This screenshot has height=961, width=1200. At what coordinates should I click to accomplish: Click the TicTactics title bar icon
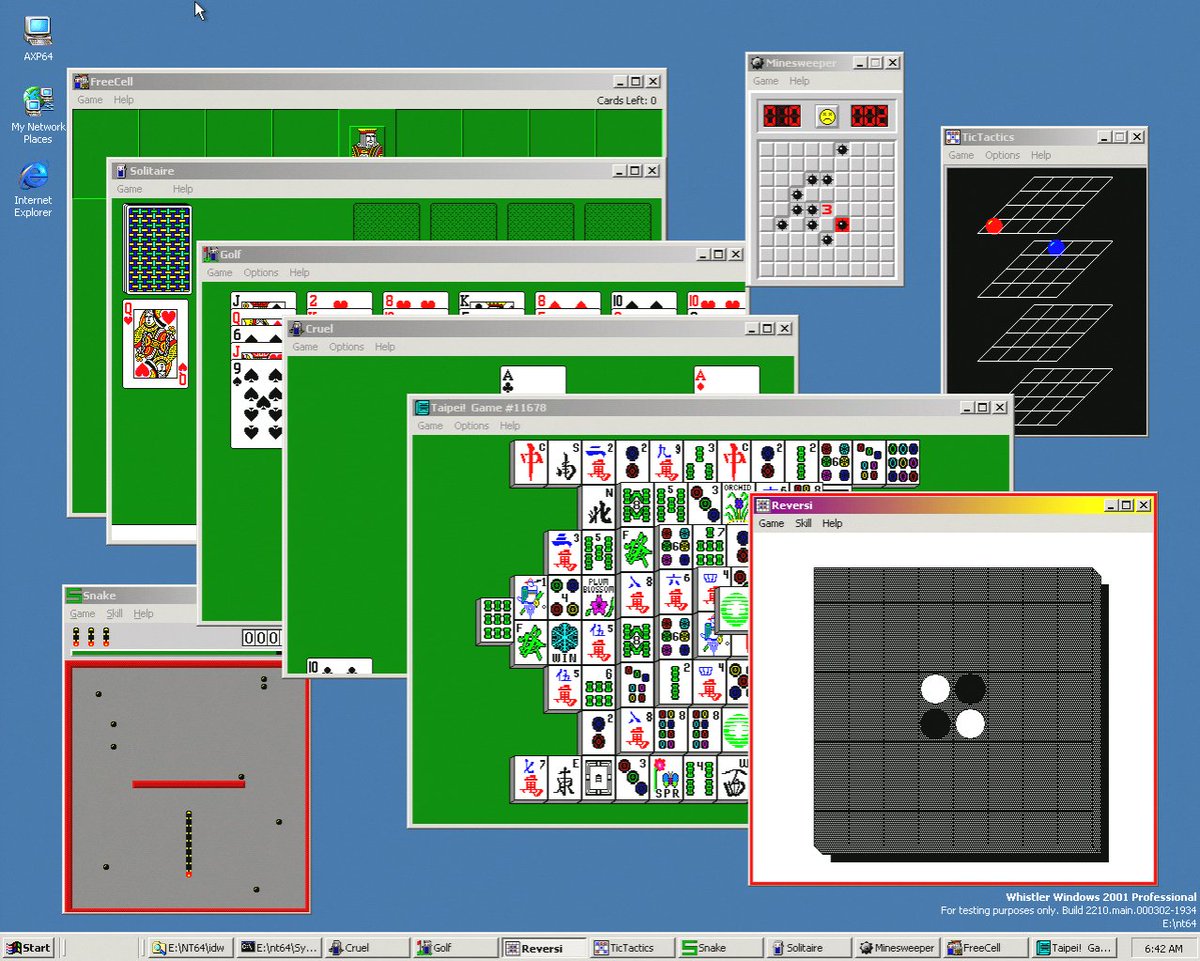[x=953, y=137]
